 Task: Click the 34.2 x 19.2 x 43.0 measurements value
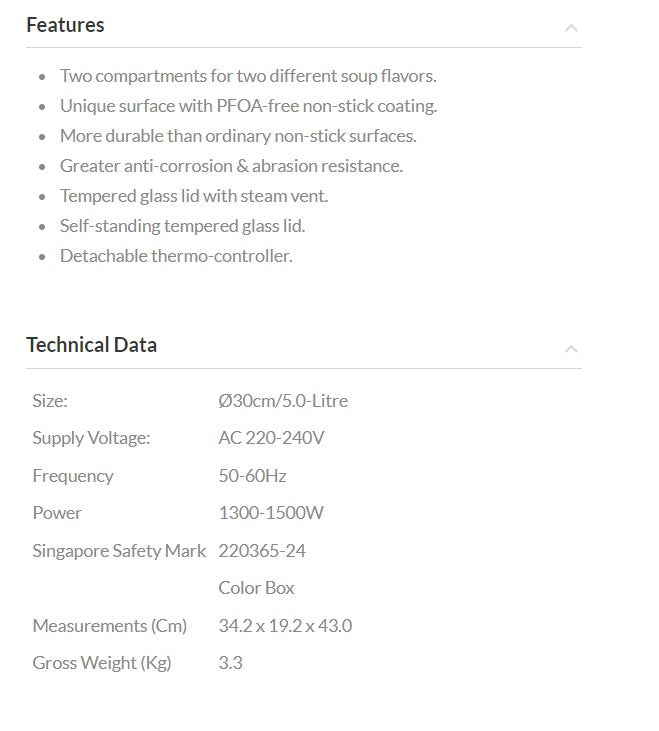click(x=285, y=626)
